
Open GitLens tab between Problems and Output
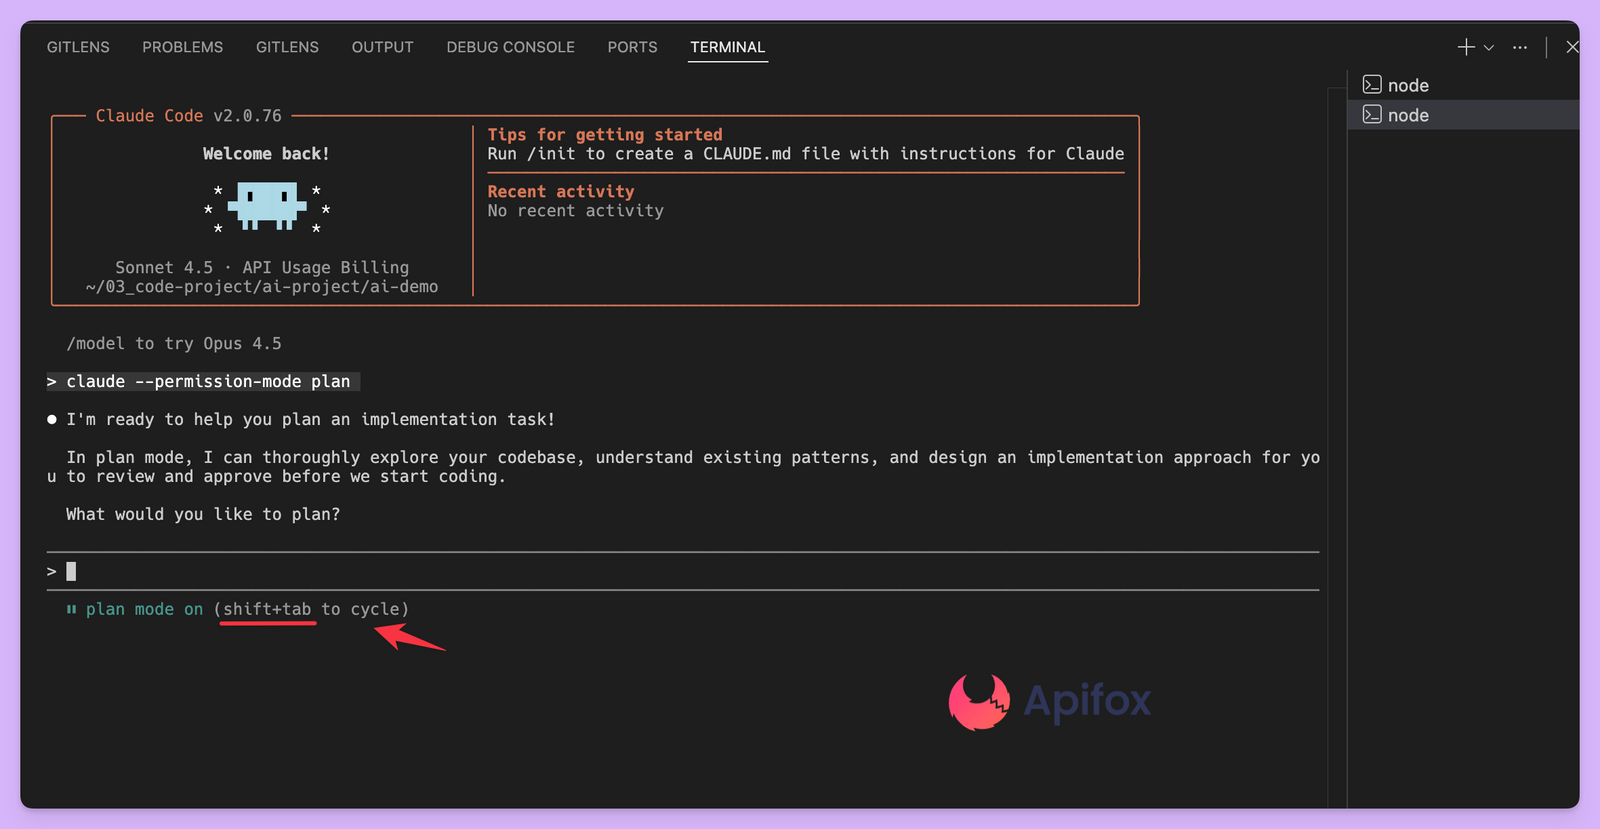[287, 47]
